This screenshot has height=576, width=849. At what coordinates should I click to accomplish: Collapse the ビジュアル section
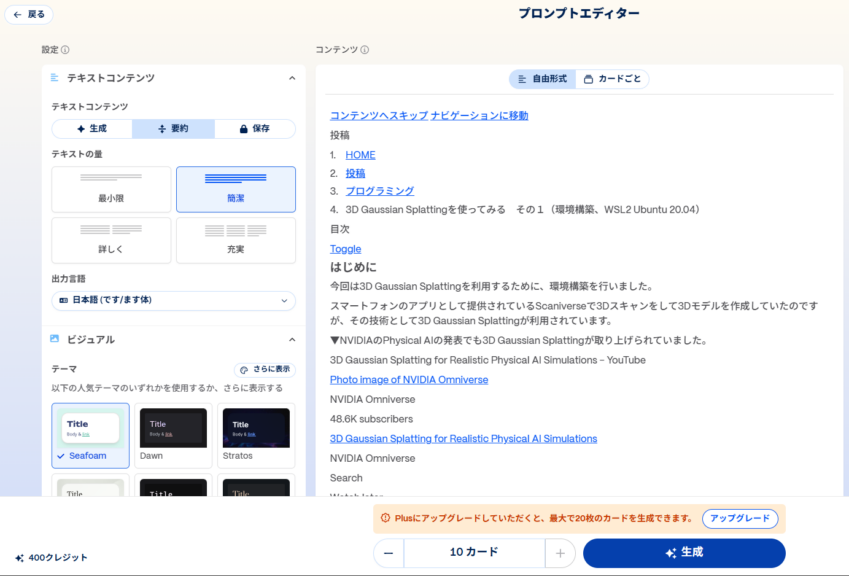291,340
